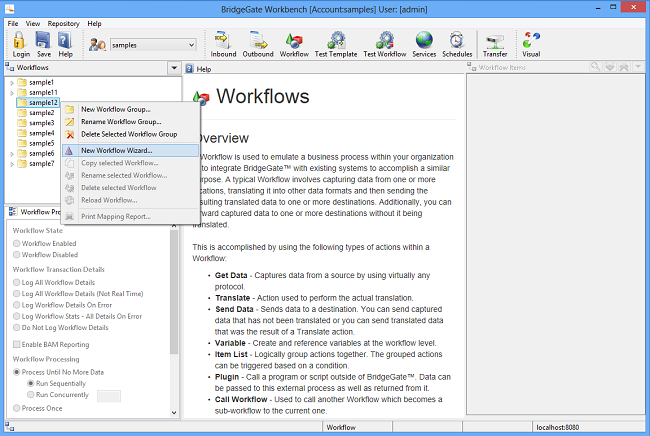This screenshot has height=436, width=650.
Task: Open the Outbound toolbar tool
Action: click(258, 43)
